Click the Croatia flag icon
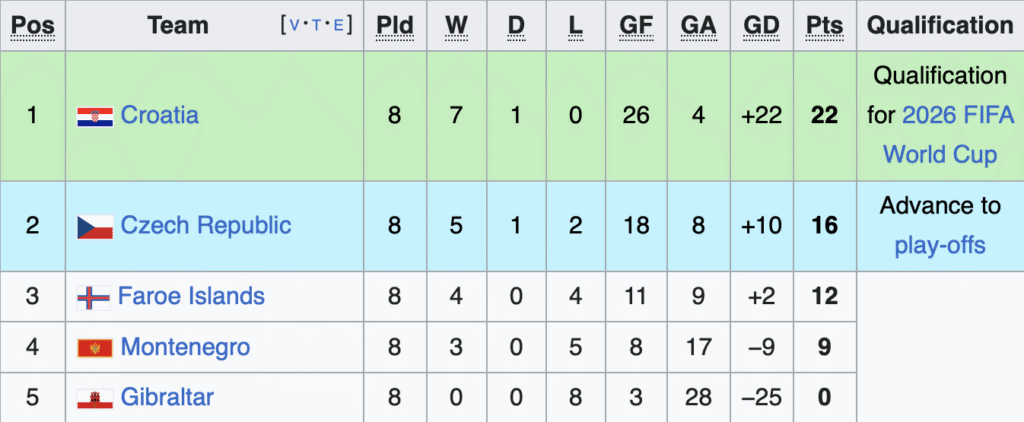 (x=95, y=116)
